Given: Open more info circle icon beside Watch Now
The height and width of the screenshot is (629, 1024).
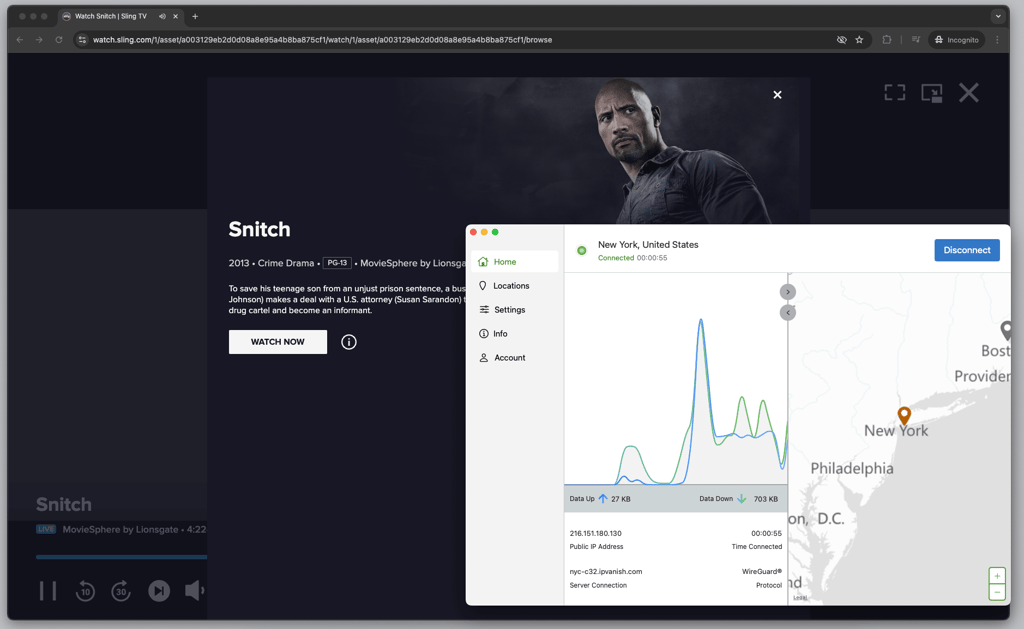Looking at the screenshot, I should click(x=349, y=342).
